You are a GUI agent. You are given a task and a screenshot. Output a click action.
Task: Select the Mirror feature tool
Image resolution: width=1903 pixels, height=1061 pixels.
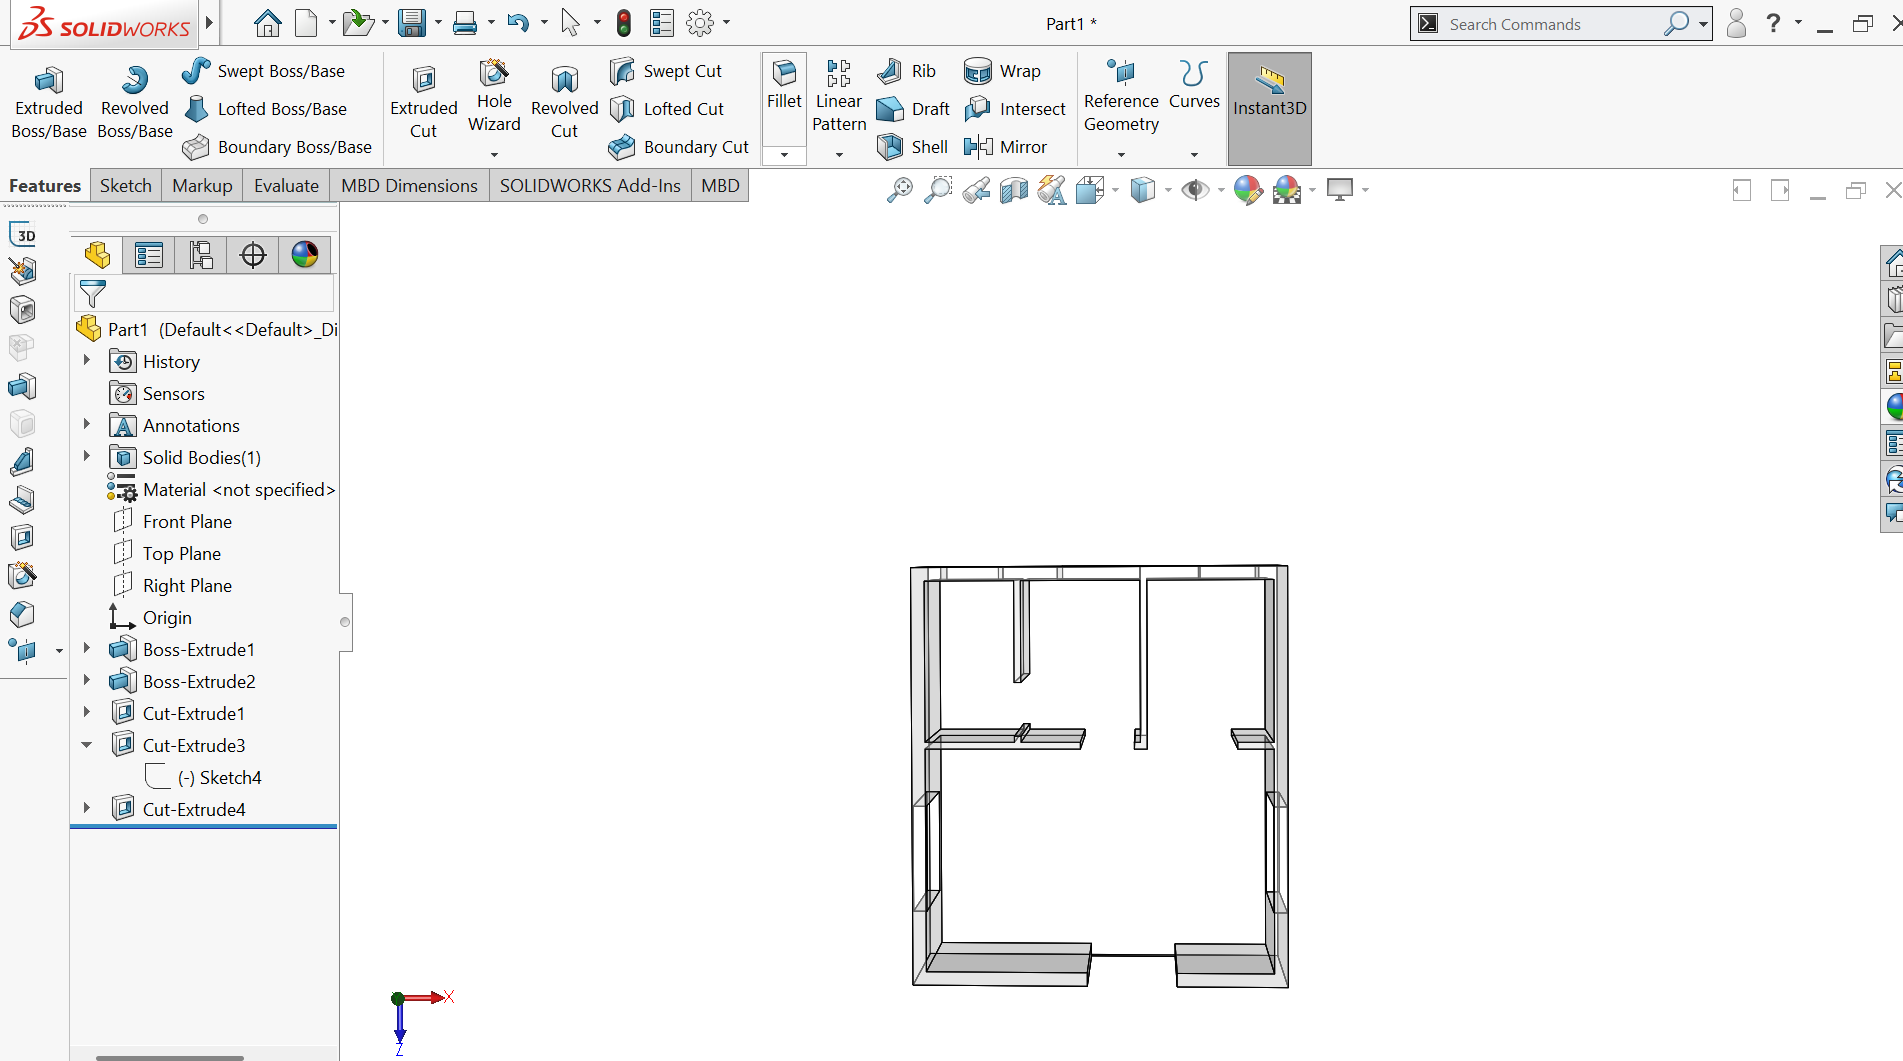coord(1006,147)
